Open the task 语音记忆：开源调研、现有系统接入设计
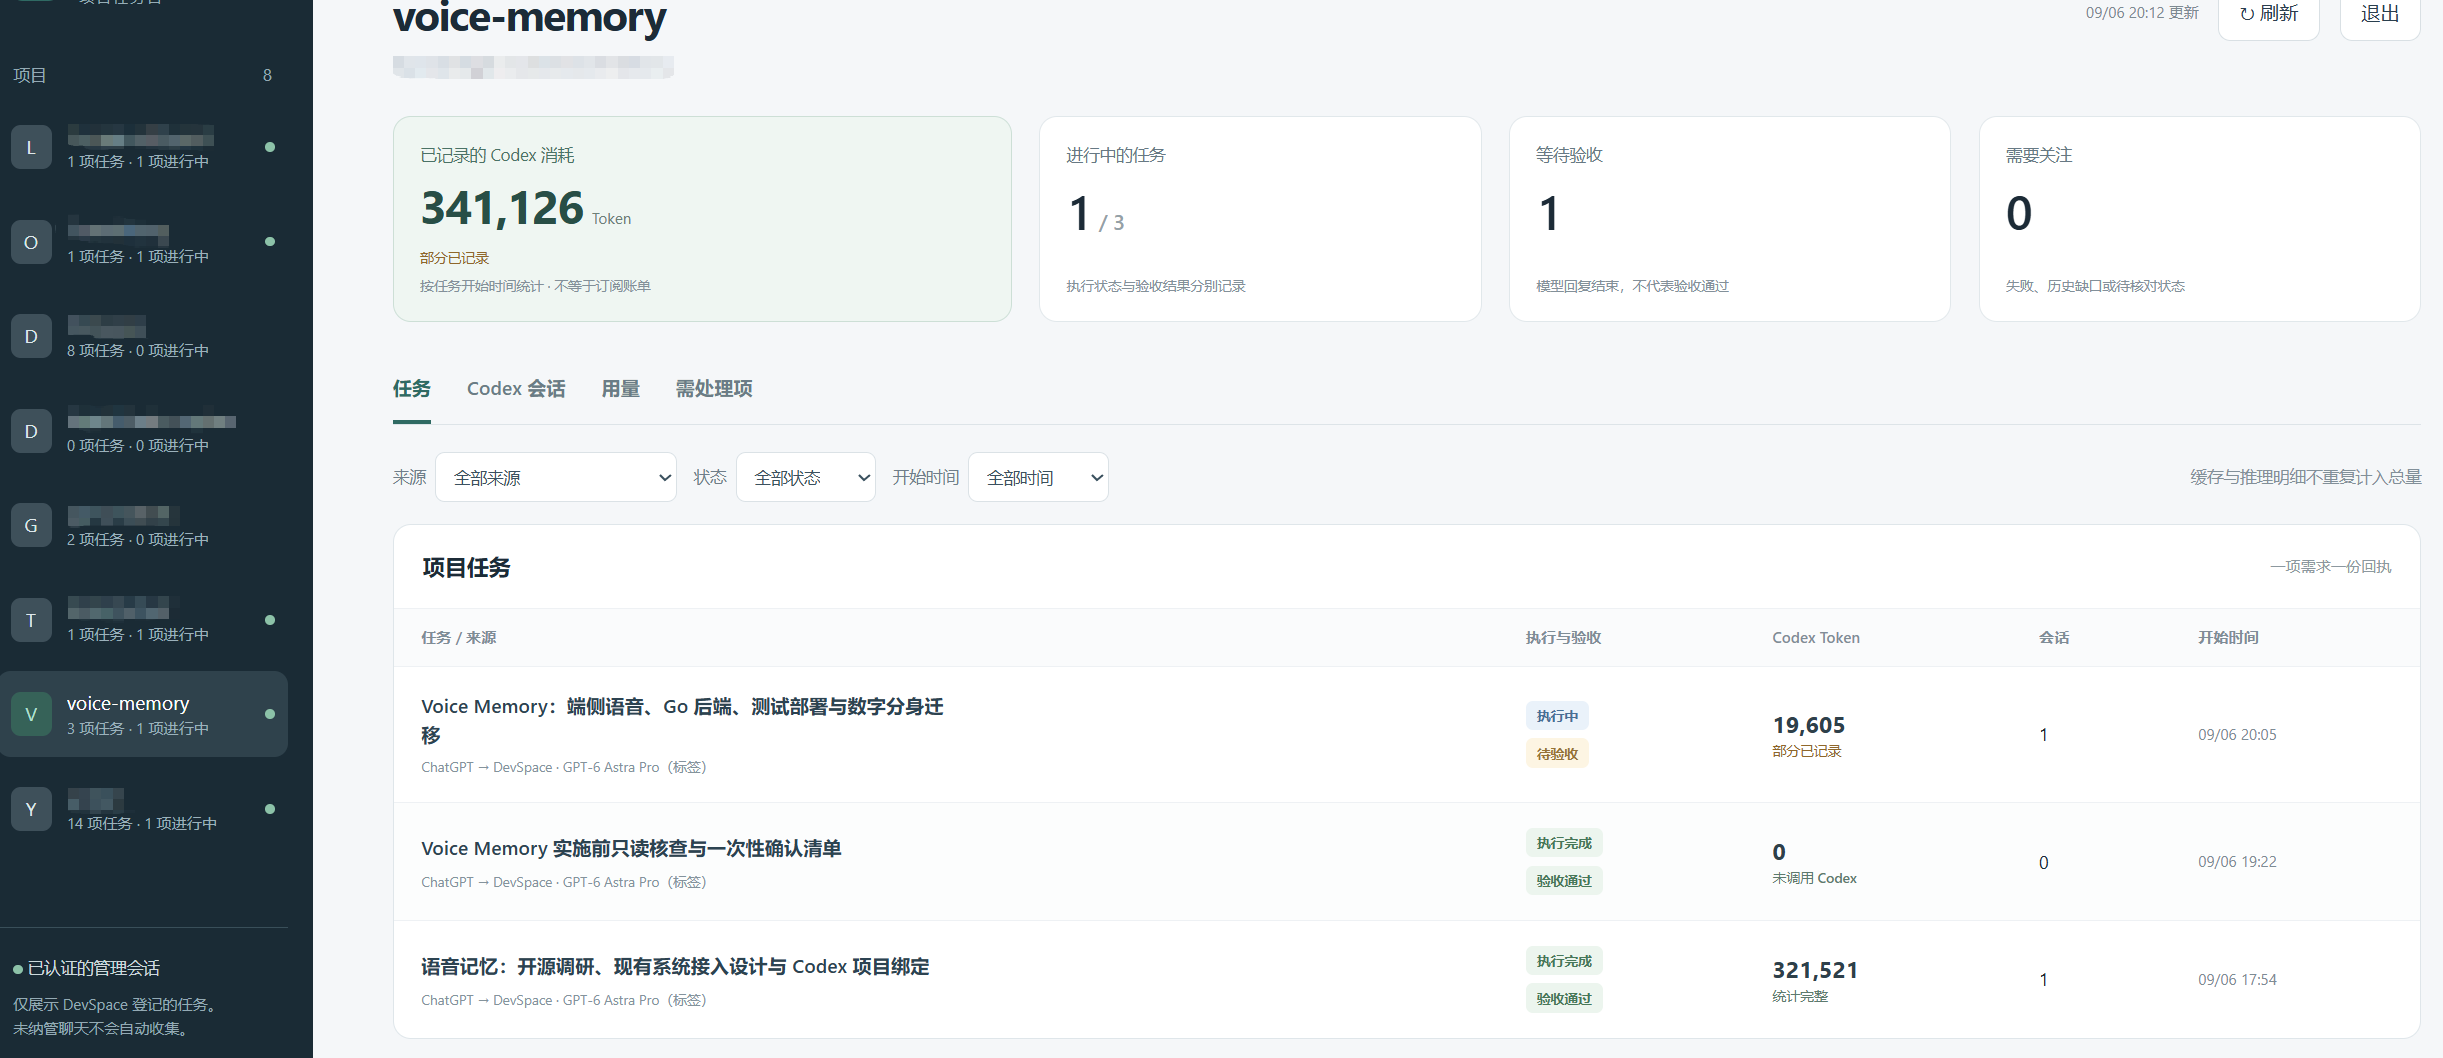The image size is (2443, 1058). coord(675,967)
